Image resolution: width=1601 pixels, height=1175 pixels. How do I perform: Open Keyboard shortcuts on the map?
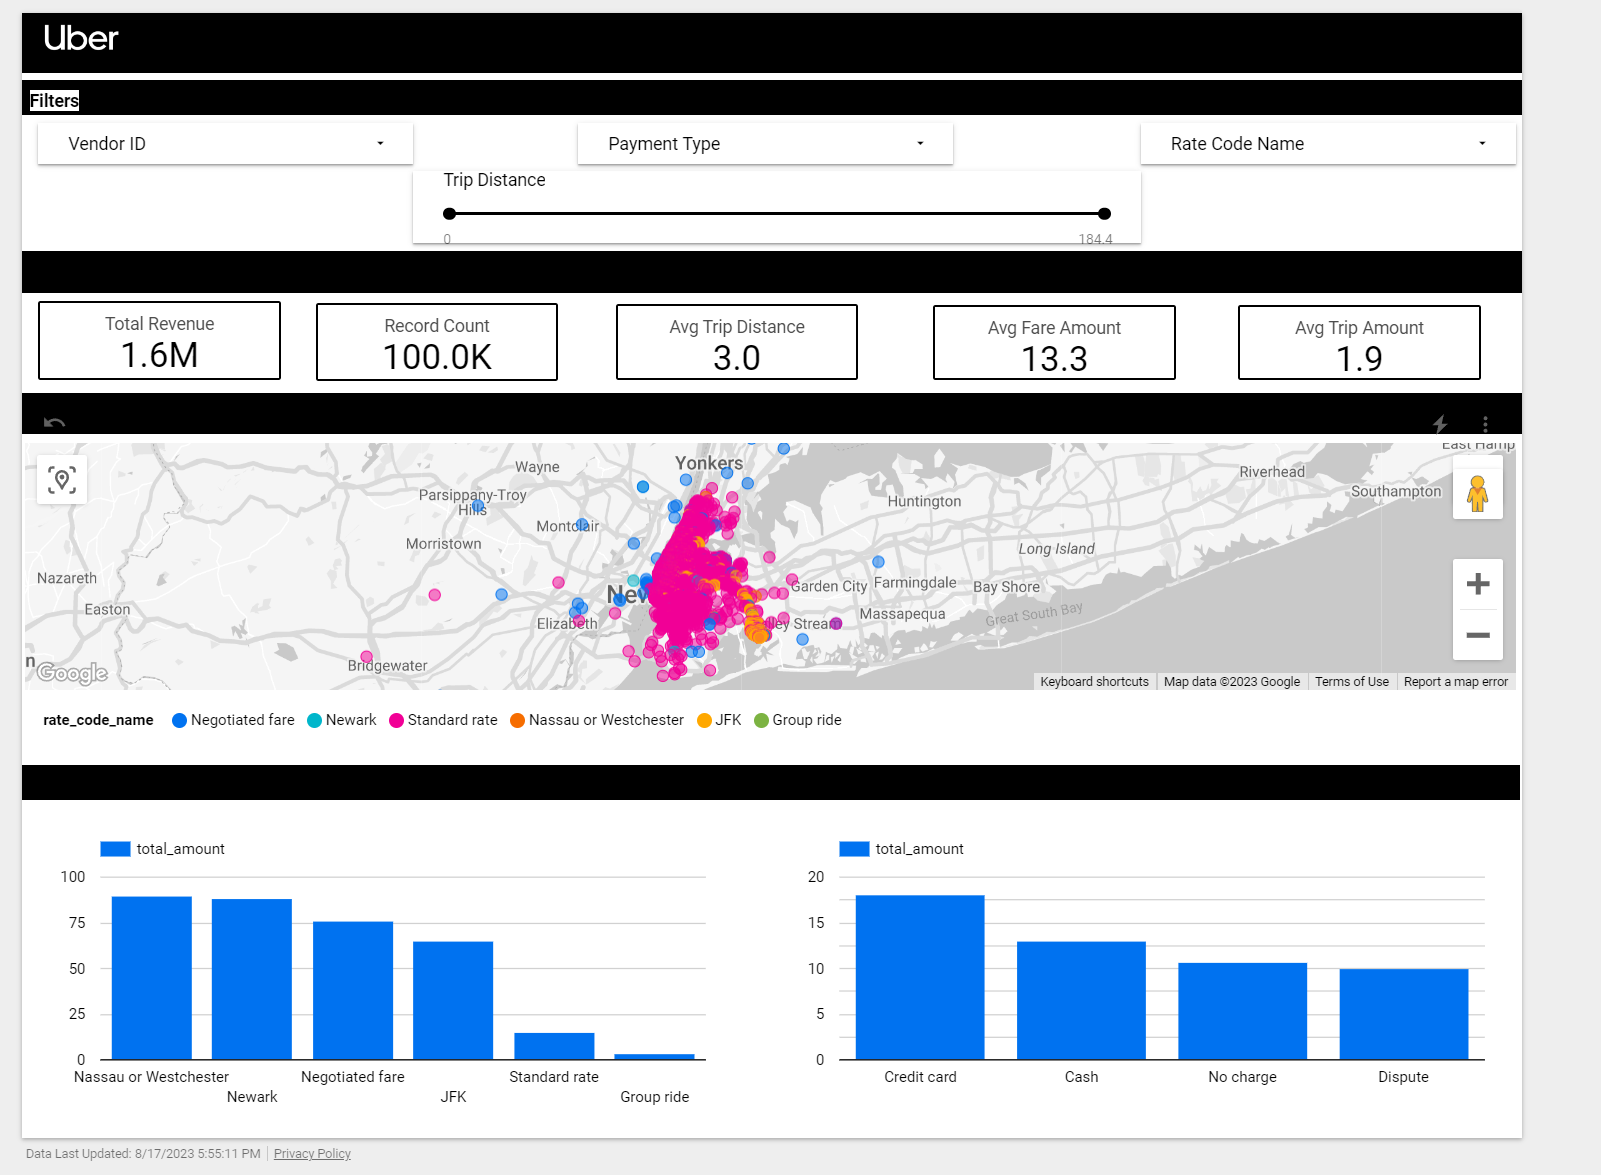point(1094,682)
